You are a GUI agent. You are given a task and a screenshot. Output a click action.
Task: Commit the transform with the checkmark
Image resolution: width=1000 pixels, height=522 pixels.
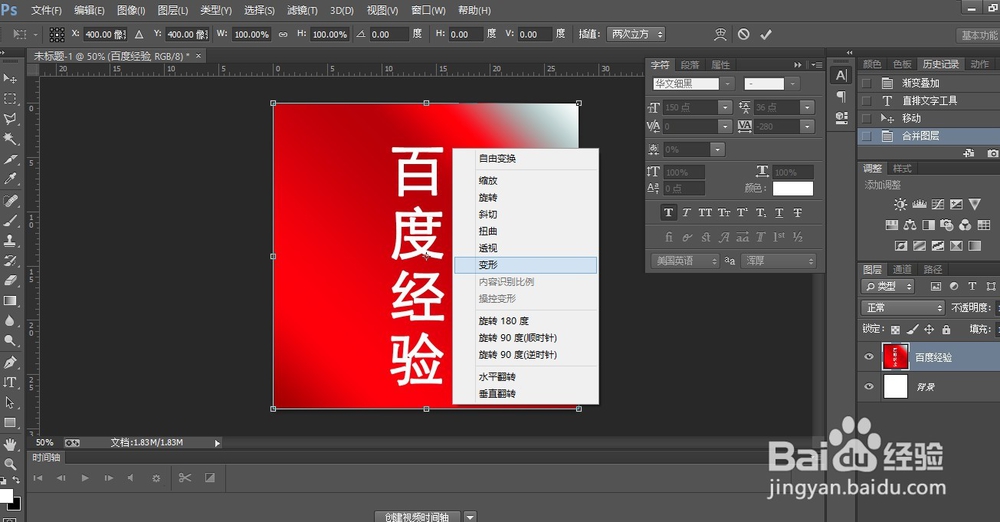coord(766,34)
